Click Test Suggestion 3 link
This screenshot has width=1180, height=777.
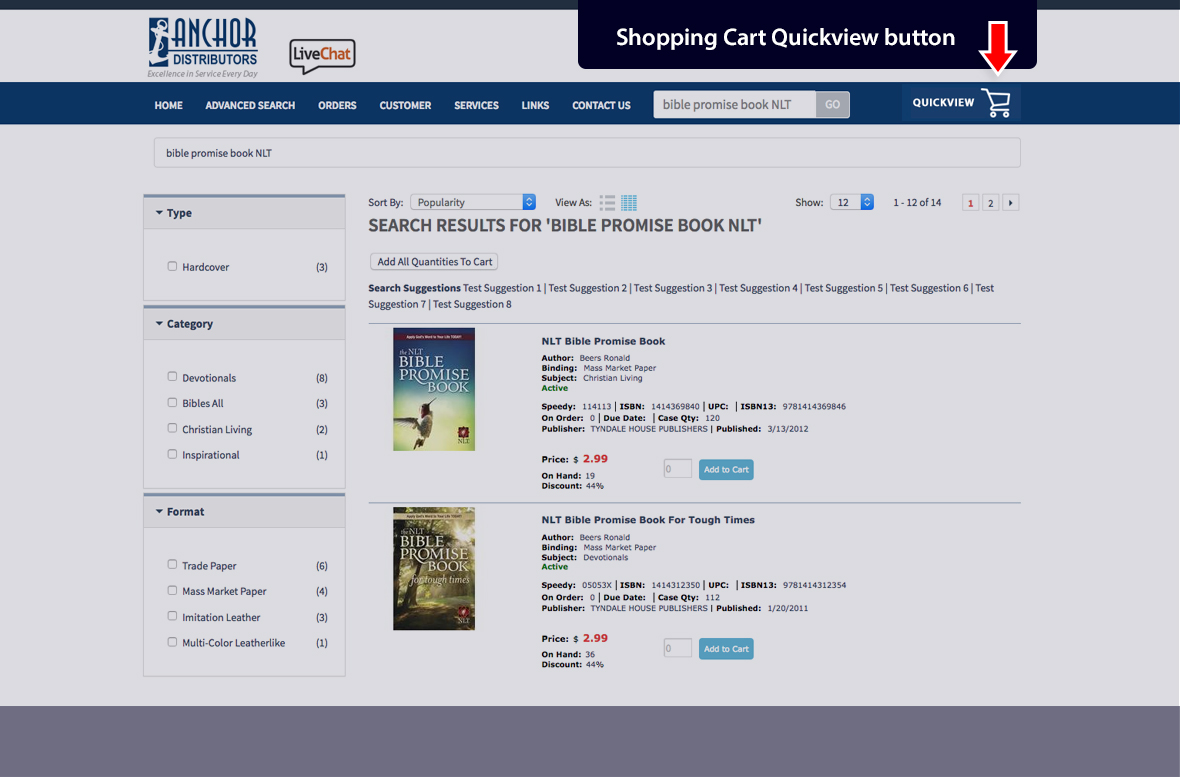(673, 288)
